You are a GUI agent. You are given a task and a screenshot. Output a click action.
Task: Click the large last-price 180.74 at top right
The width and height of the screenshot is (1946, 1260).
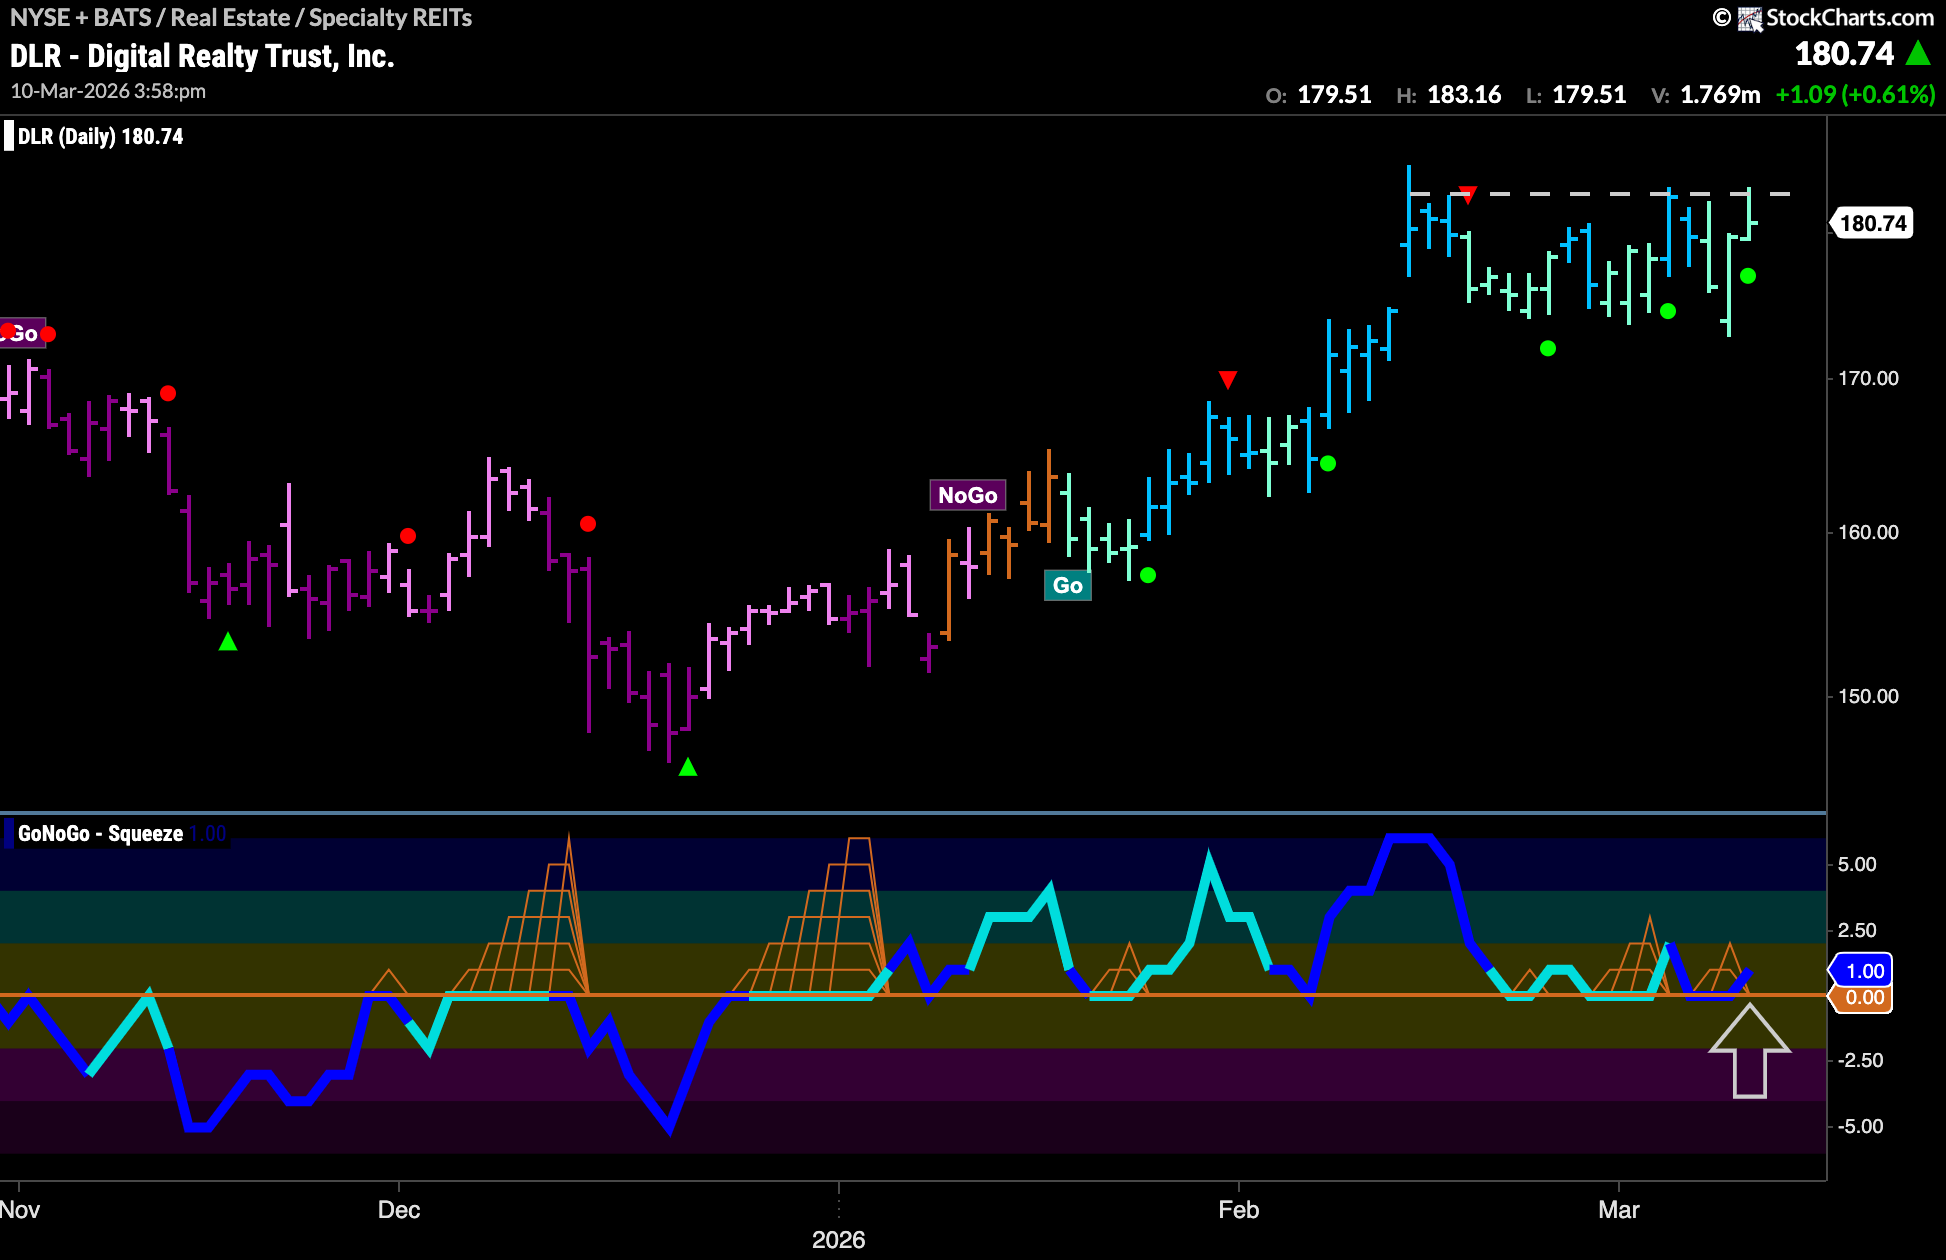[1844, 53]
